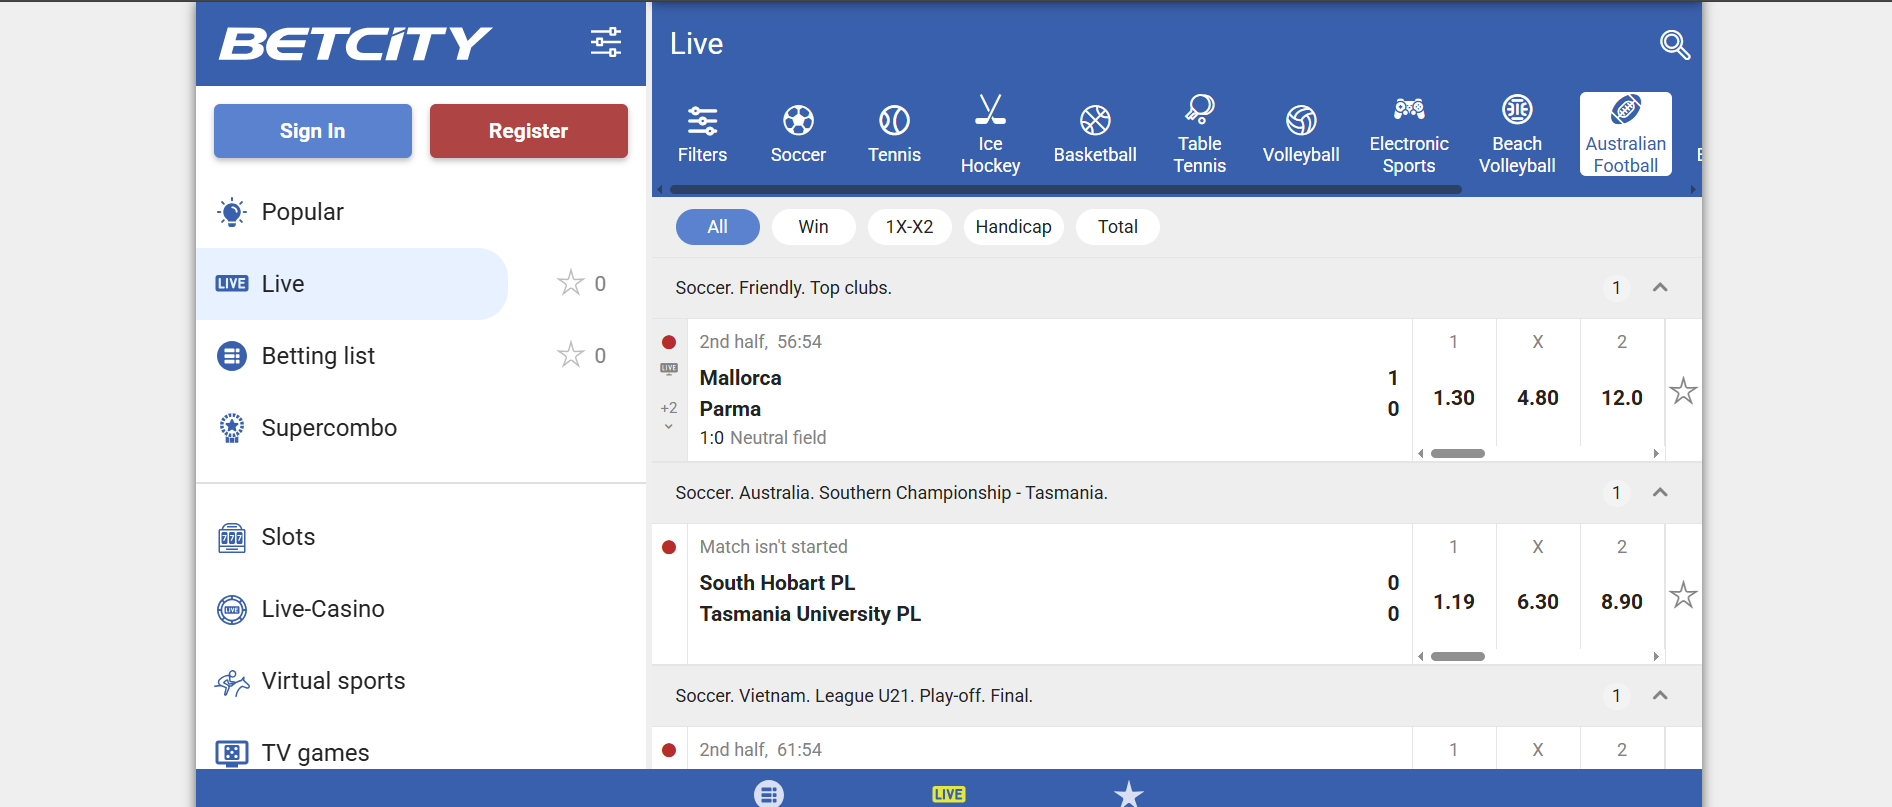1892x807 pixels.
Task: Open Mallorca team name
Action: [741, 378]
